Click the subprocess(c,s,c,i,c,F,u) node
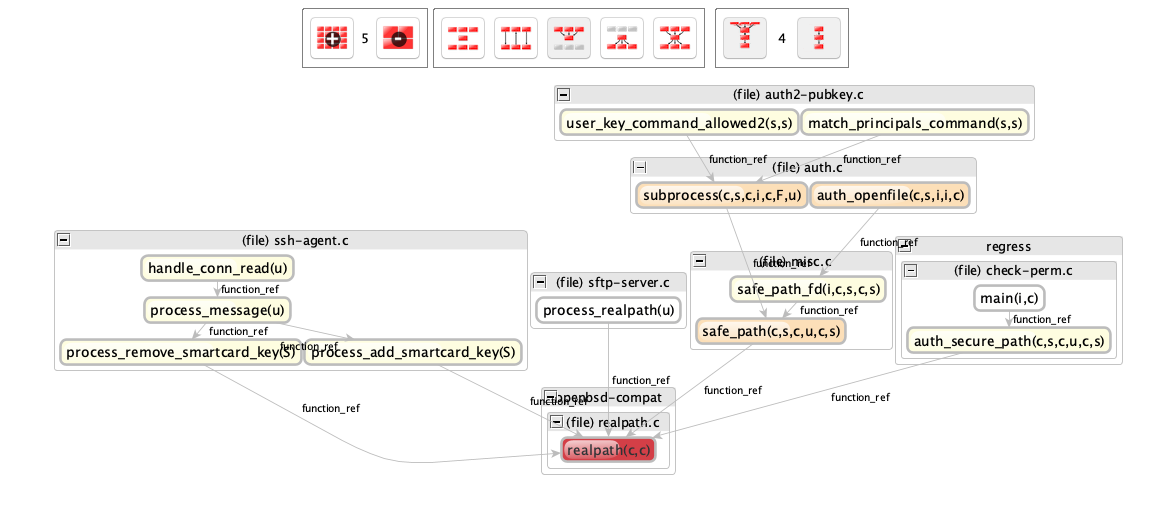Screen dimensions: 1159x515 [x=720, y=195]
